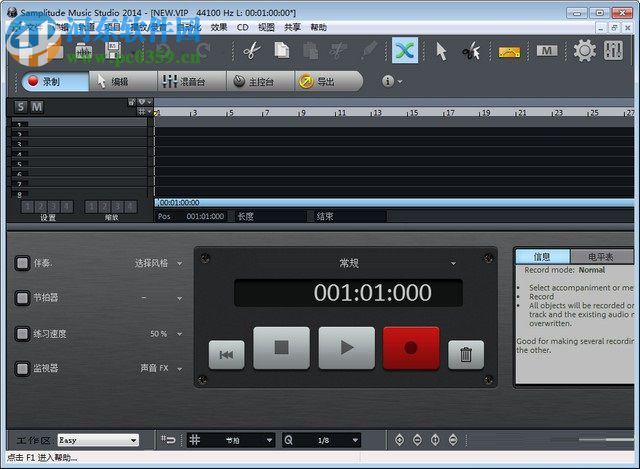Viewport: 640px width, 469px height.
Task: Enable the 监视器 monitor checkbox
Action: [x=22, y=369]
